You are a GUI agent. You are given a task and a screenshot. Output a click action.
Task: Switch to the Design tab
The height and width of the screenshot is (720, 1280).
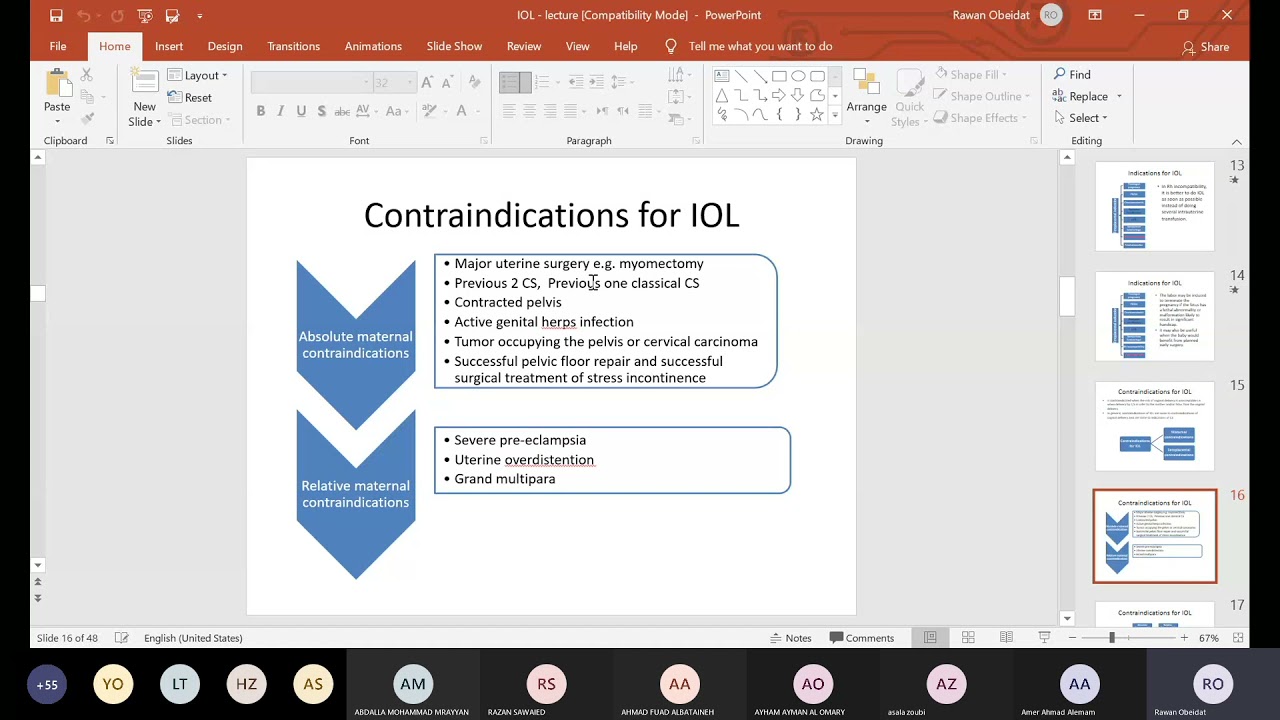[225, 46]
